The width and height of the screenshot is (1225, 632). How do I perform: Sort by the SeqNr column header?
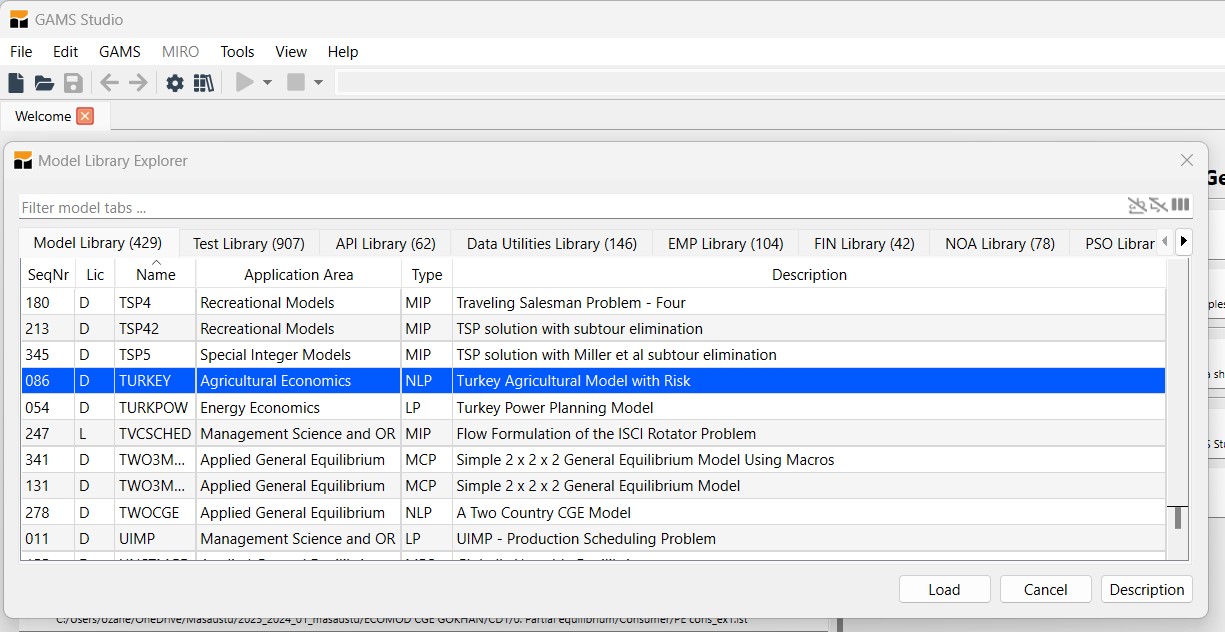point(48,274)
